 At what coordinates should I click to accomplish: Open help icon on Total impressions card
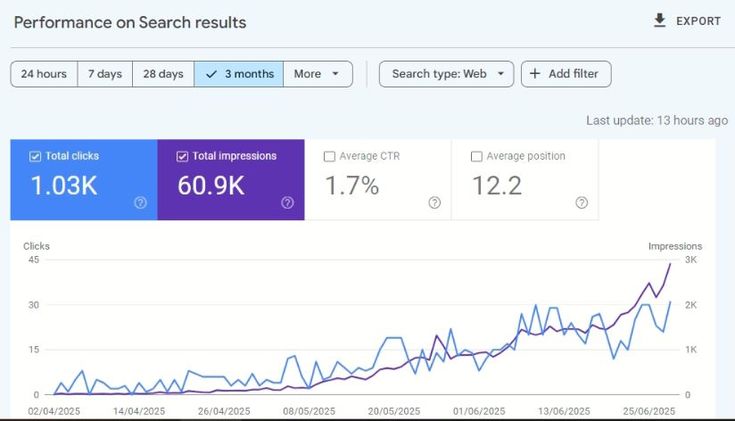[287, 203]
